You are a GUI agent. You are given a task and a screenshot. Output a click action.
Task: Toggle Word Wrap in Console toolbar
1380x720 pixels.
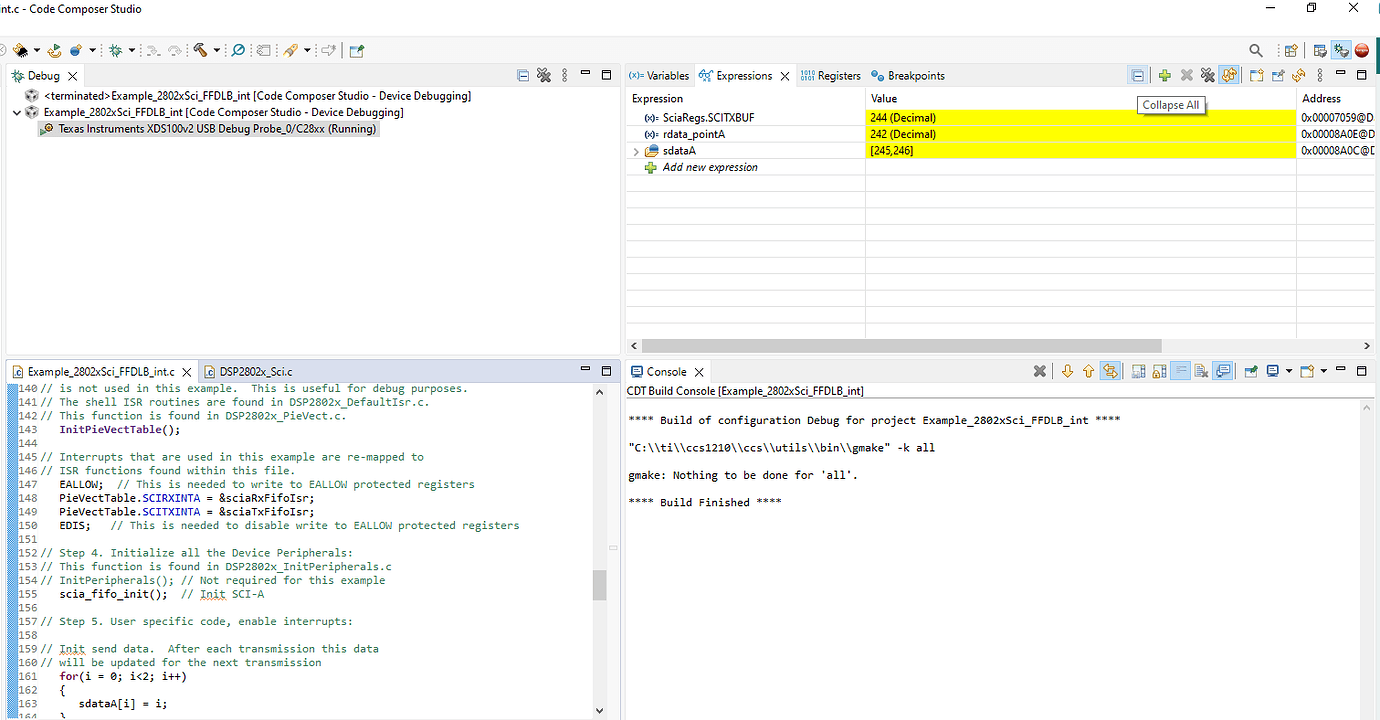[1181, 371]
